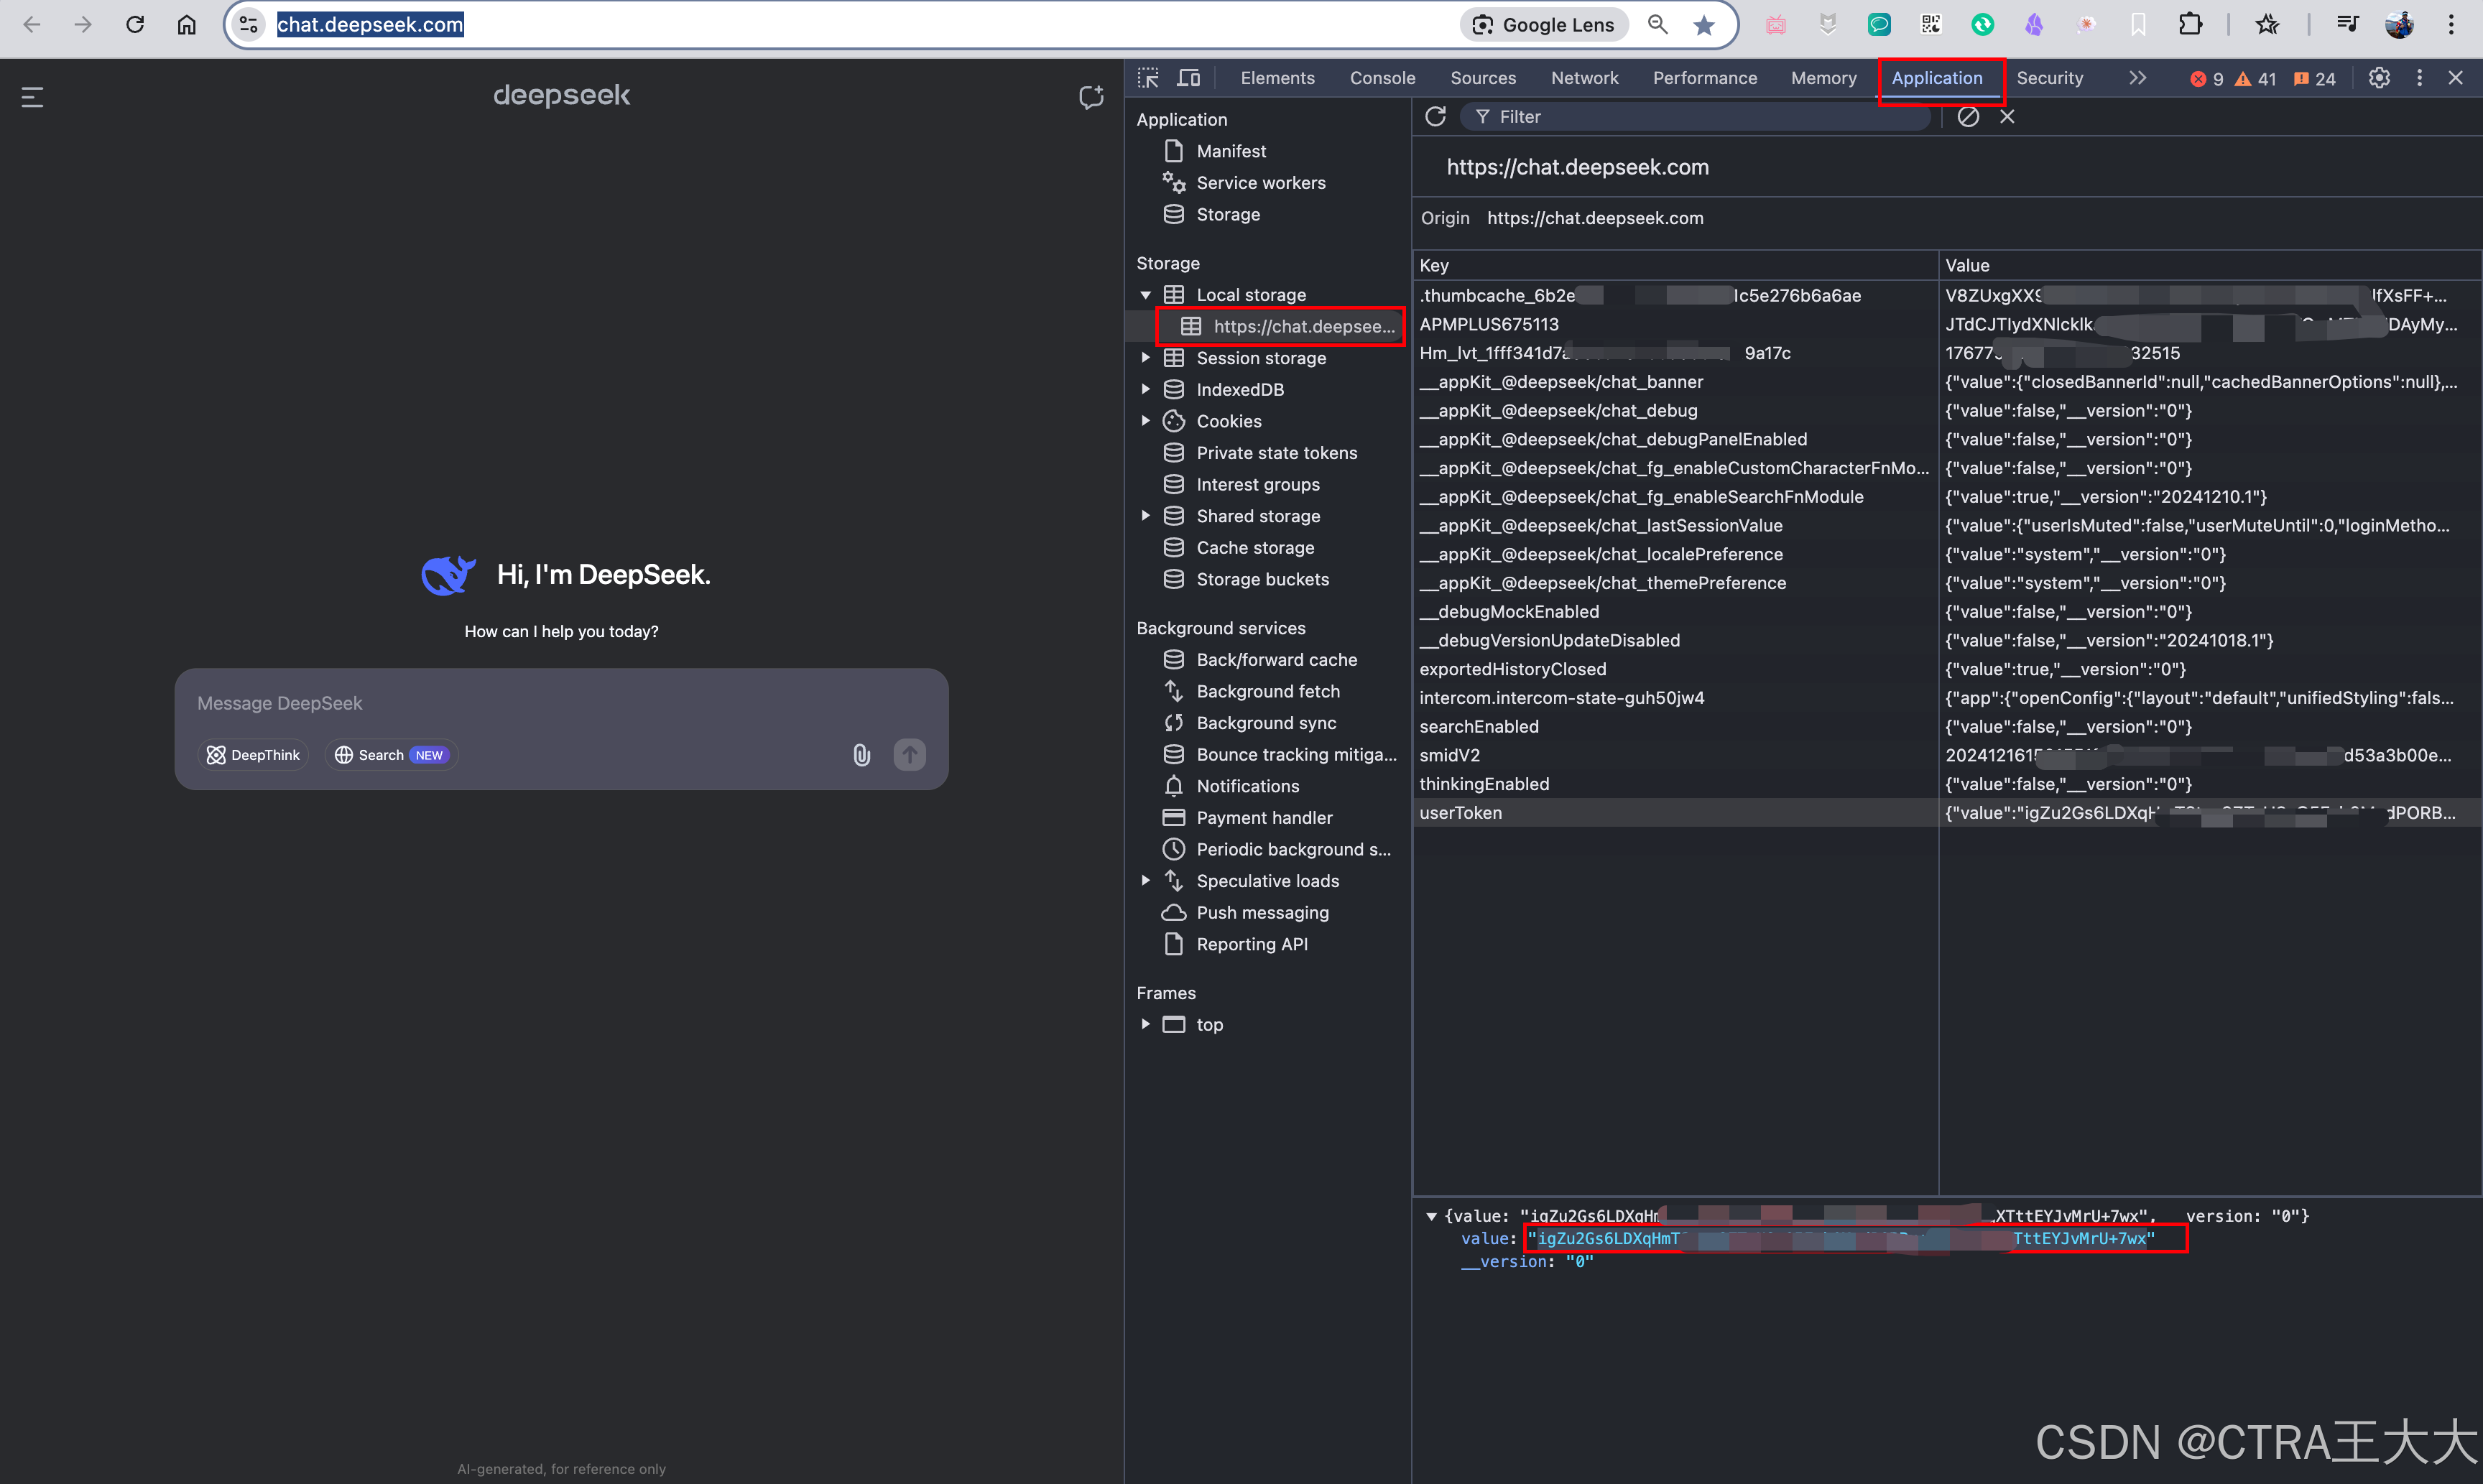The image size is (2483, 1484).
Task: Select the smidV2 key row
Action: [x=1946, y=755]
